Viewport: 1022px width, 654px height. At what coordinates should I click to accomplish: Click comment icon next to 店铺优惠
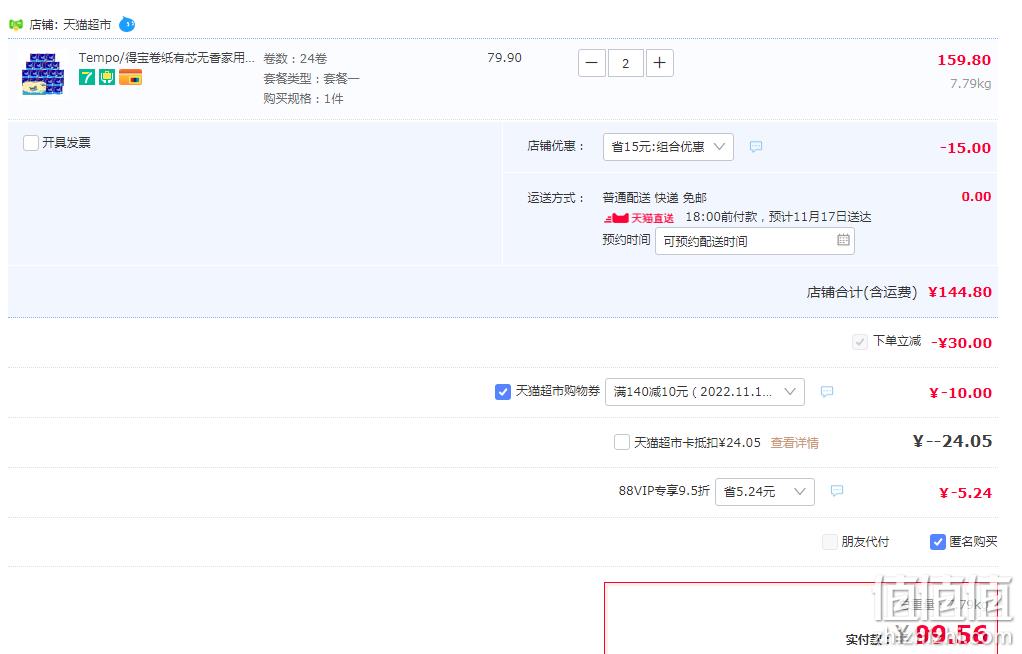point(756,147)
